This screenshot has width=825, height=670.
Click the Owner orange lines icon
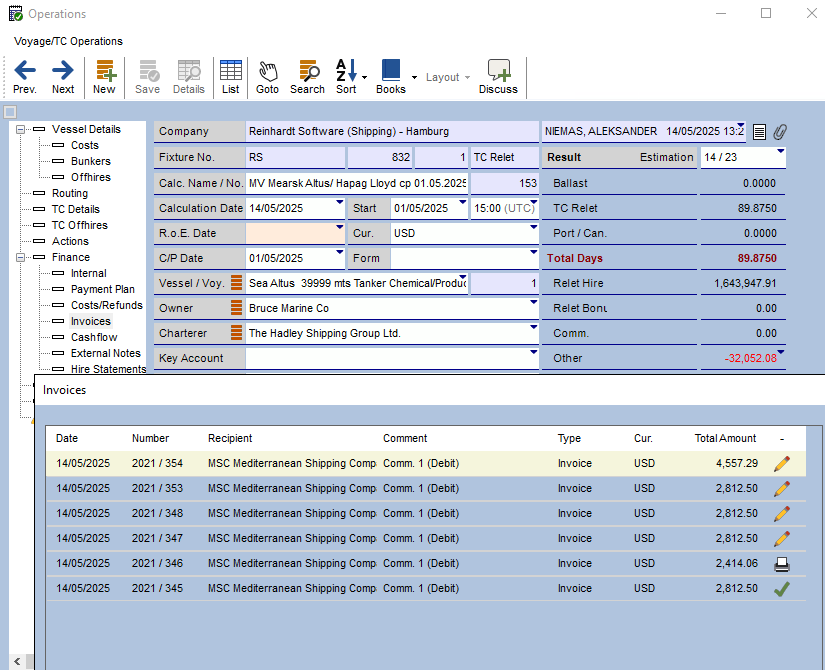[x=237, y=308]
